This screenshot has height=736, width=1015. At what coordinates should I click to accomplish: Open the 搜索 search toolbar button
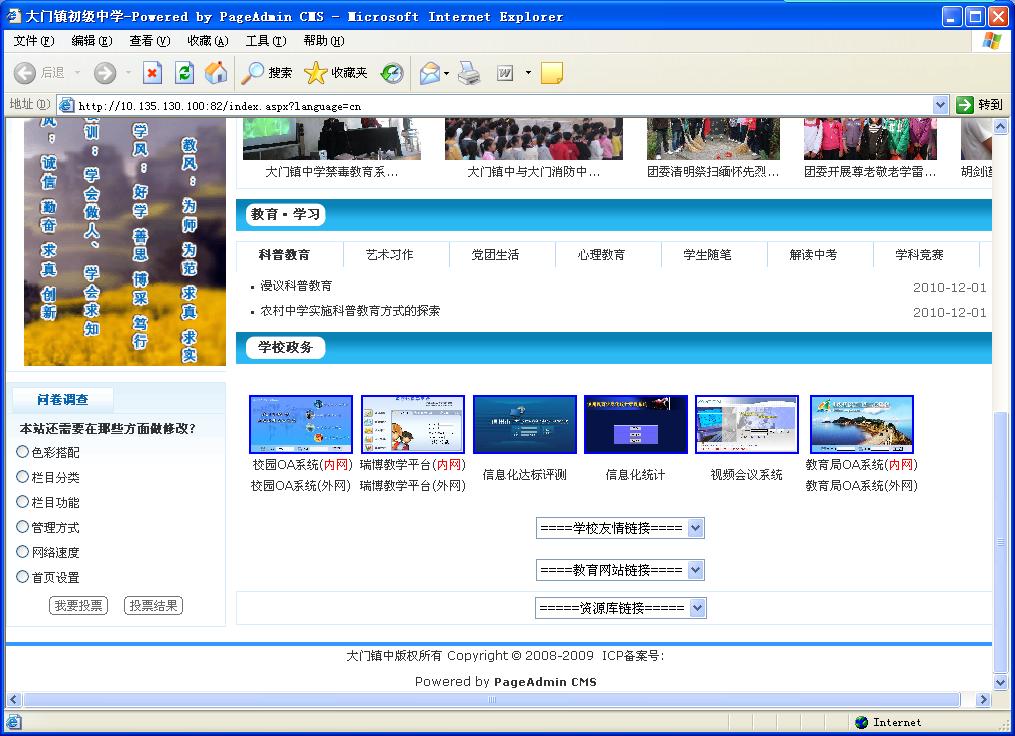point(267,73)
